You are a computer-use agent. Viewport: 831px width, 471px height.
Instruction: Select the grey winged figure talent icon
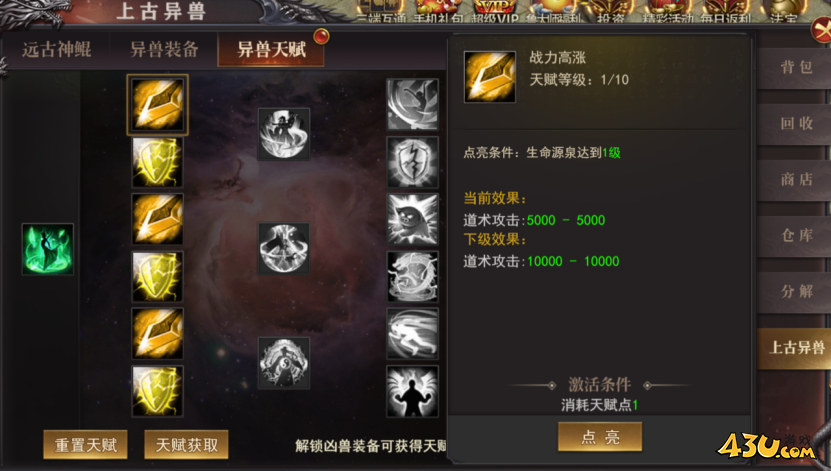412,391
